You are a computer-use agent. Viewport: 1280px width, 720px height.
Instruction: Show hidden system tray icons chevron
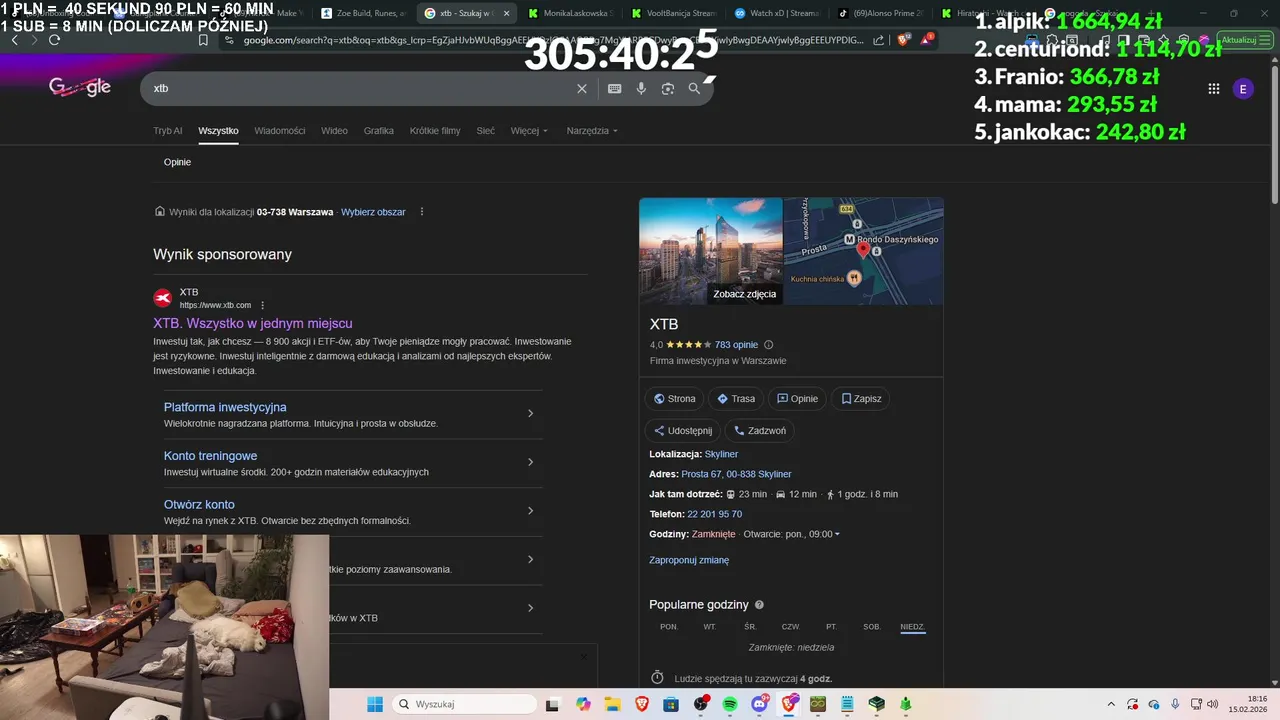point(1110,704)
